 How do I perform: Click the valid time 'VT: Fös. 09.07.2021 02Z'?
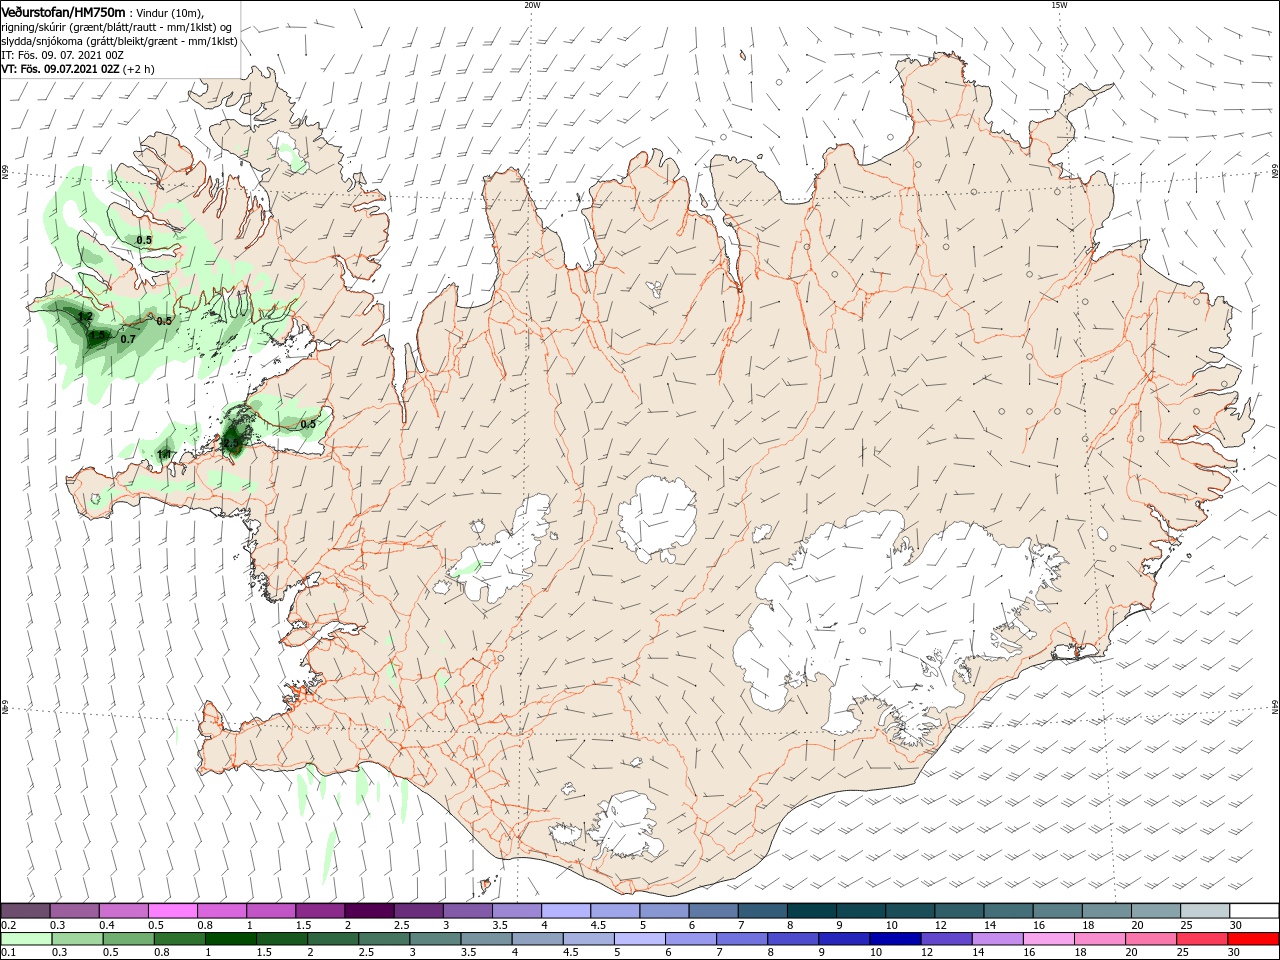[x=60, y=69]
